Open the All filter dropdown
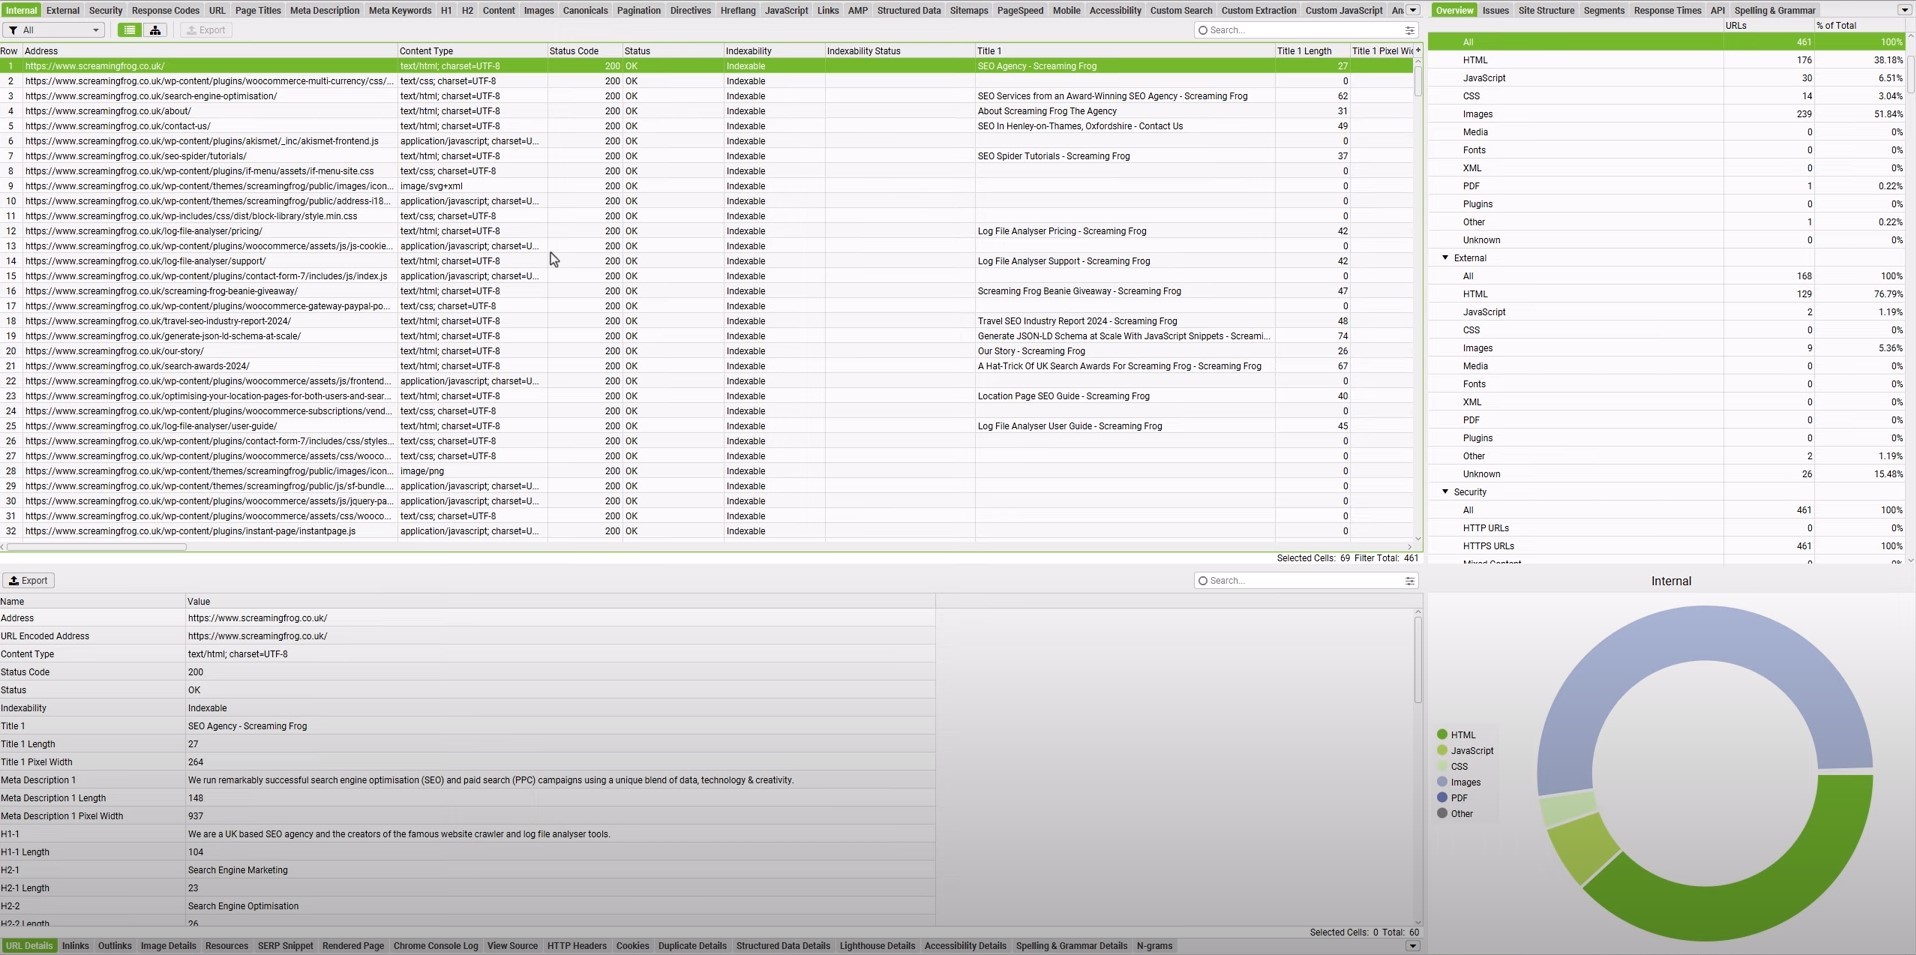Image resolution: width=1916 pixels, height=955 pixels. 53,30
